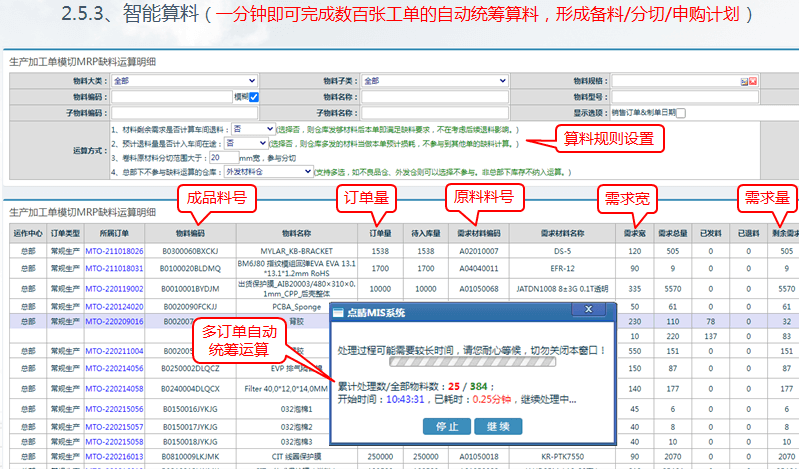
Task: Open work order link MTO-220216013
Action: [x=113, y=455]
